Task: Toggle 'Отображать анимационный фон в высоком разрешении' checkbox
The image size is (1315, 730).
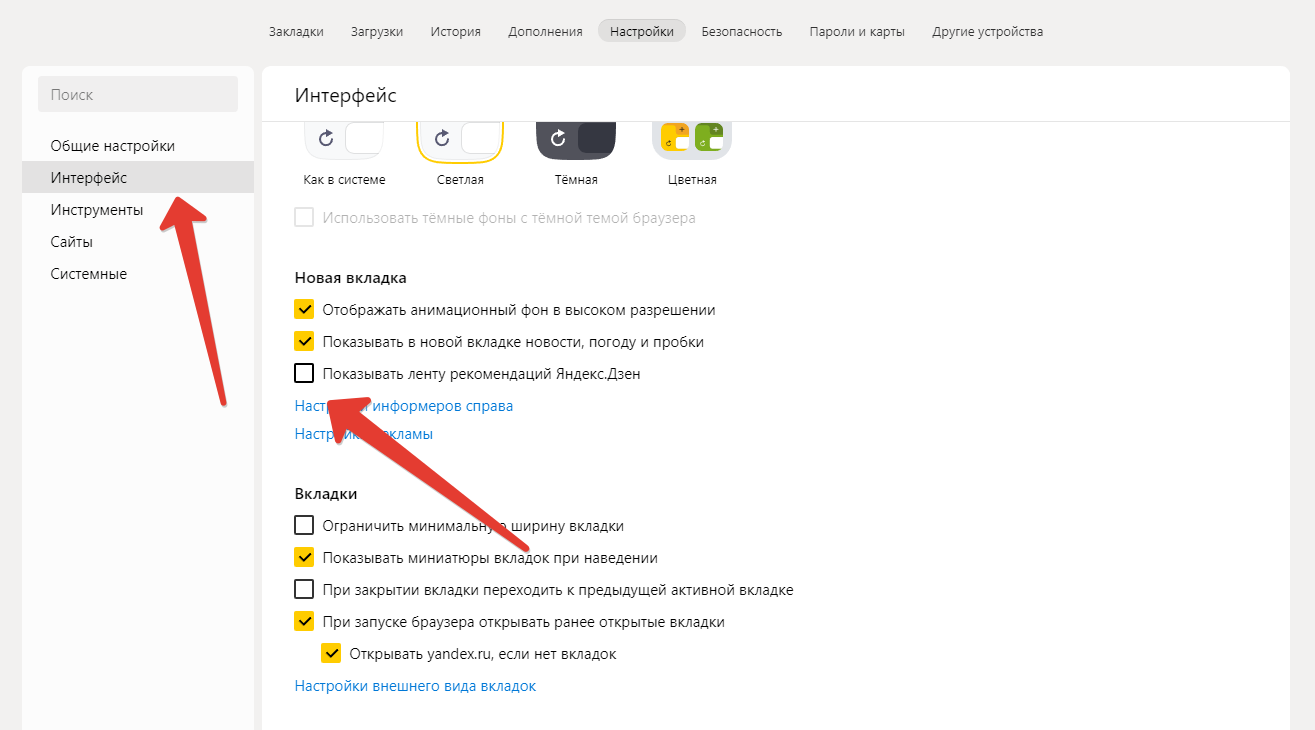Action: click(305, 310)
